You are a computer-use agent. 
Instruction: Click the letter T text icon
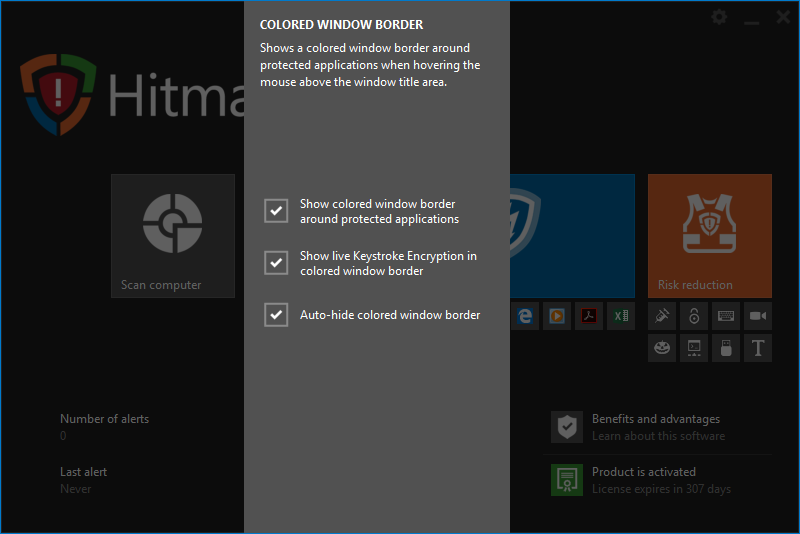pos(758,348)
